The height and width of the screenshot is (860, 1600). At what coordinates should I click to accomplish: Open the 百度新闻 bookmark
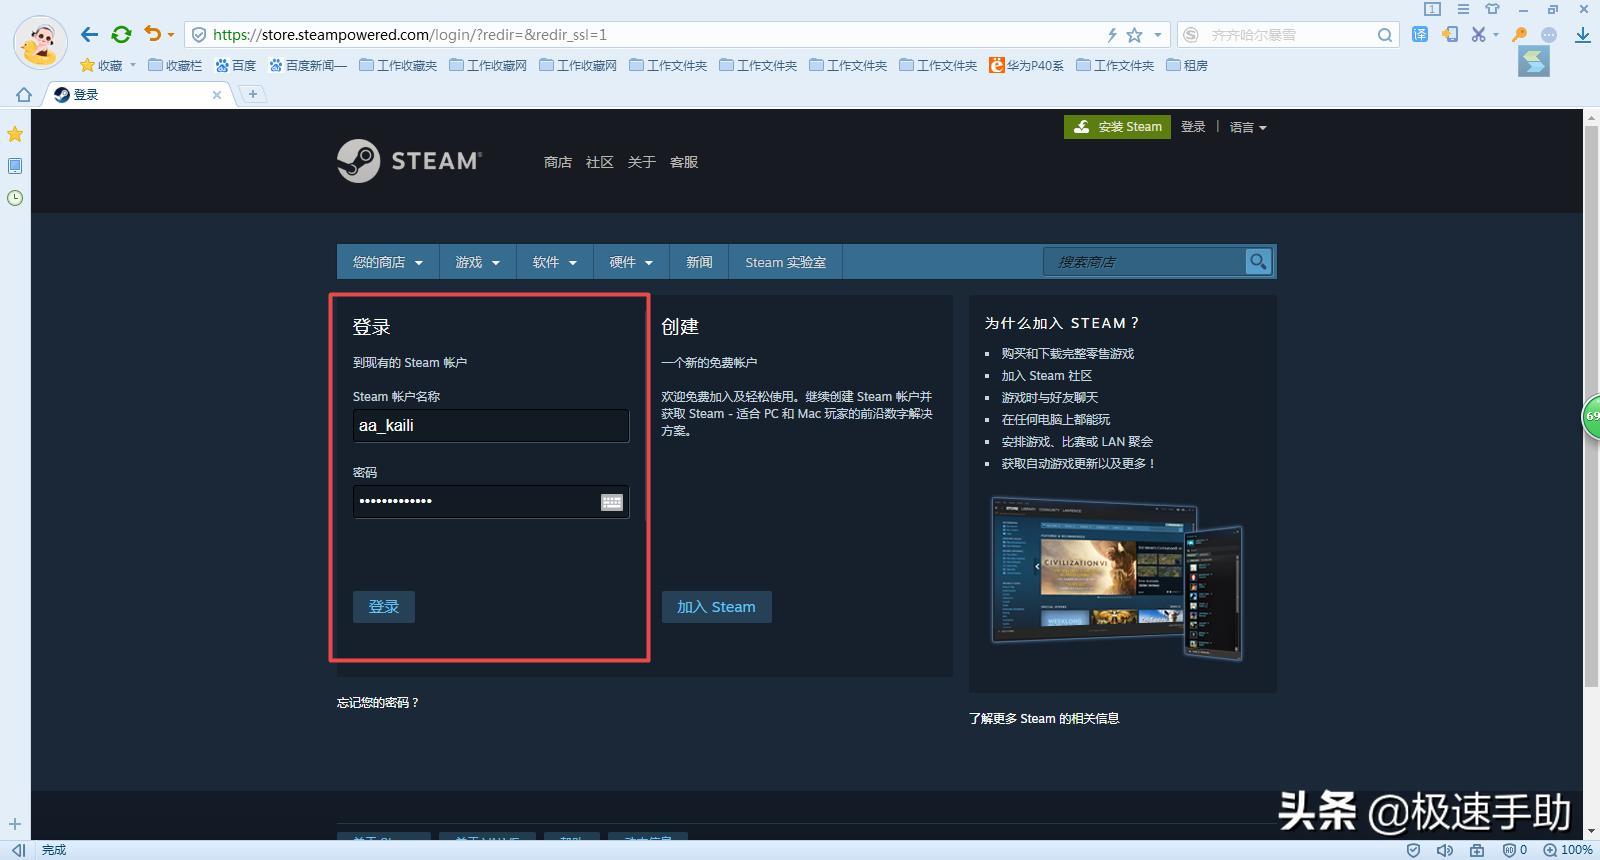click(308, 65)
